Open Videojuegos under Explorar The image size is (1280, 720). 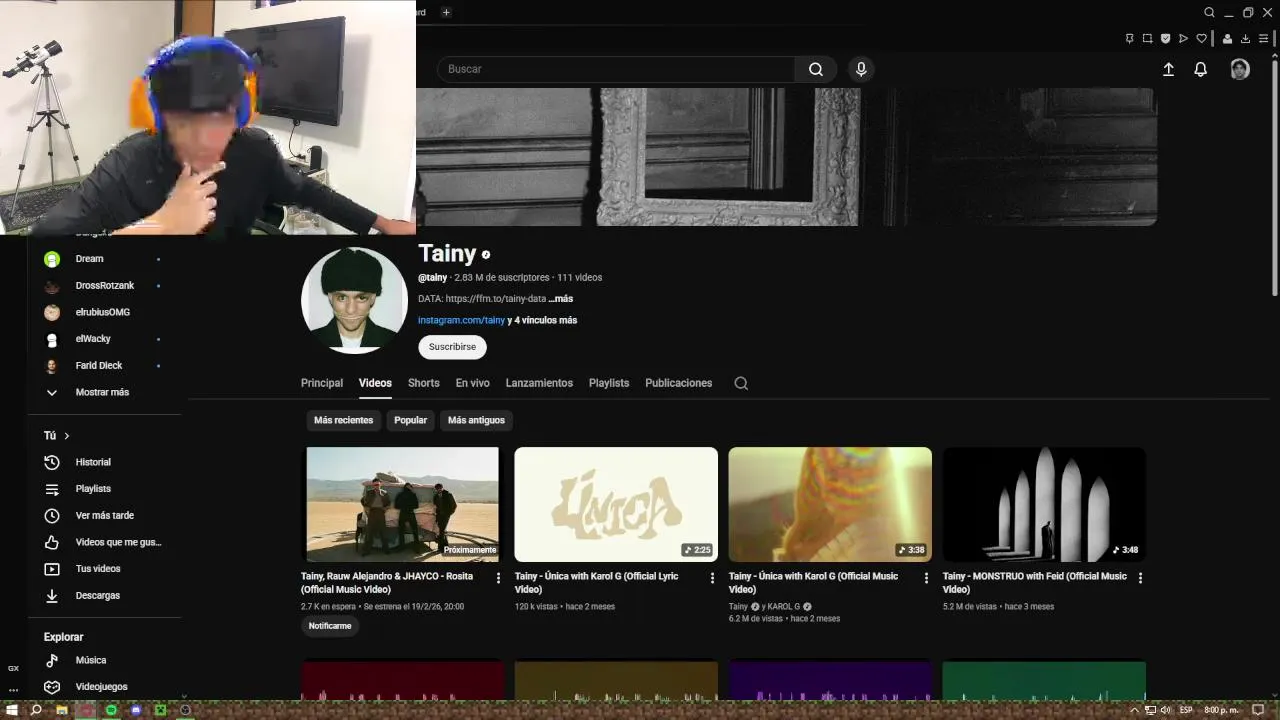(x=104, y=687)
